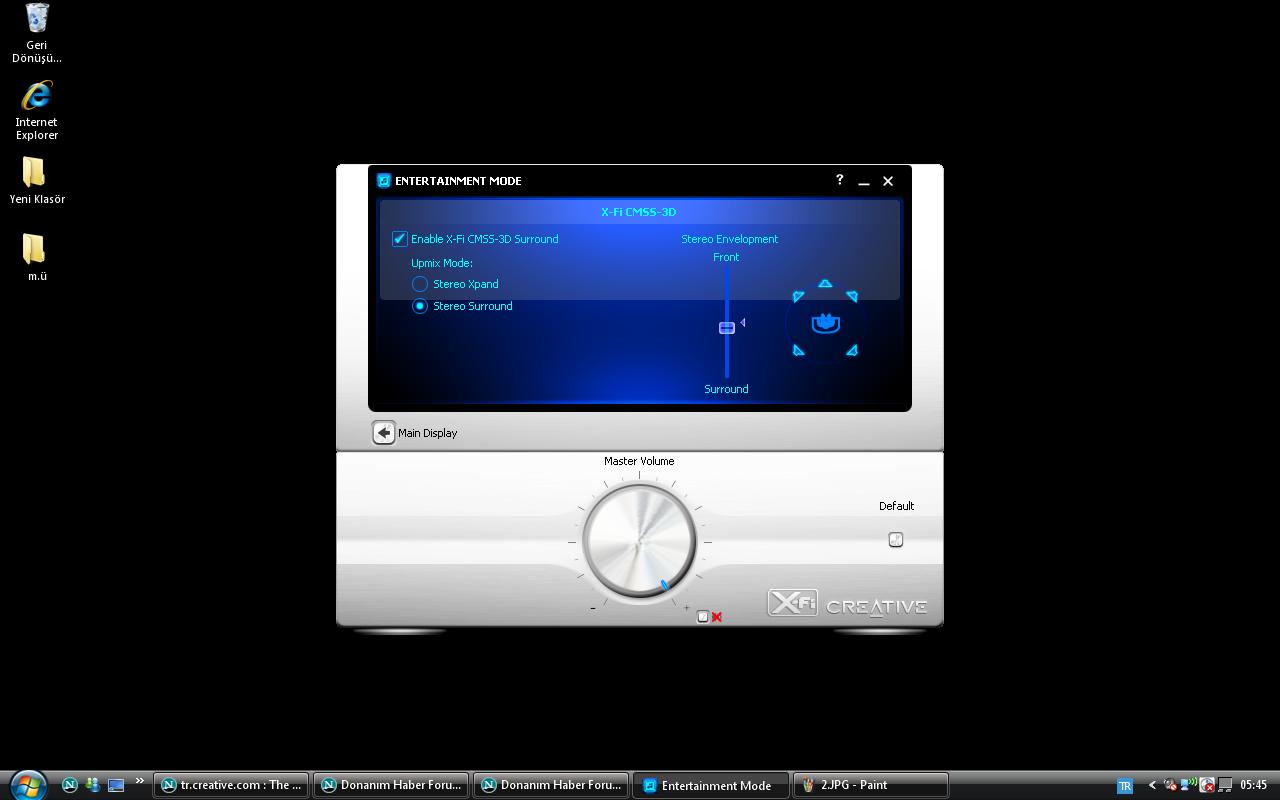
Task: Click the Stereo Envelopment label
Action: (x=730, y=239)
